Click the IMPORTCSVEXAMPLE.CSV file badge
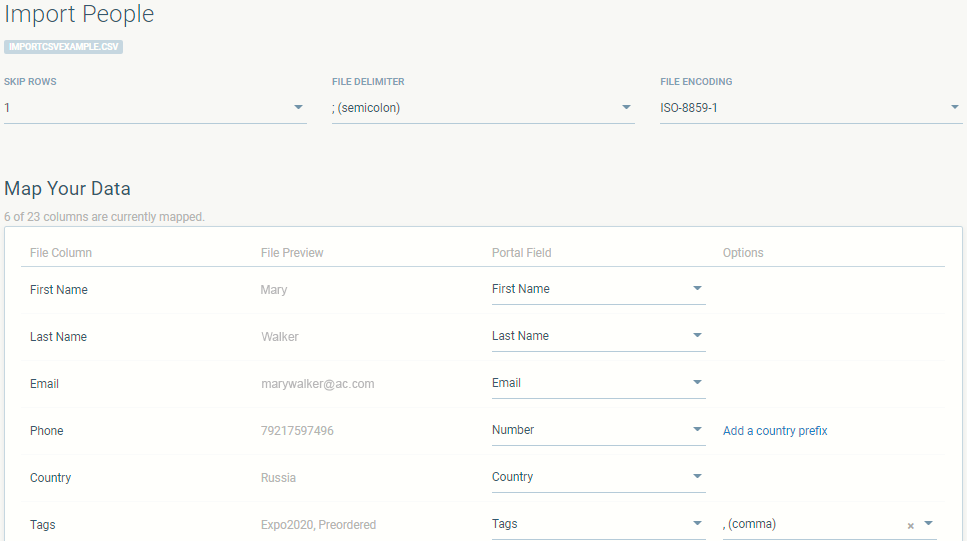967x541 pixels. click(64, 47)
